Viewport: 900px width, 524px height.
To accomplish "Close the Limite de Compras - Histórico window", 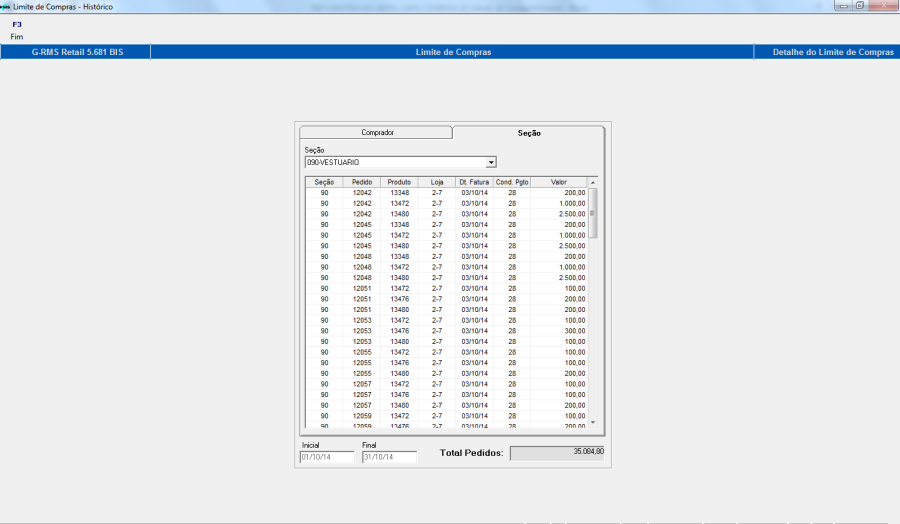I will click(884, 5).
